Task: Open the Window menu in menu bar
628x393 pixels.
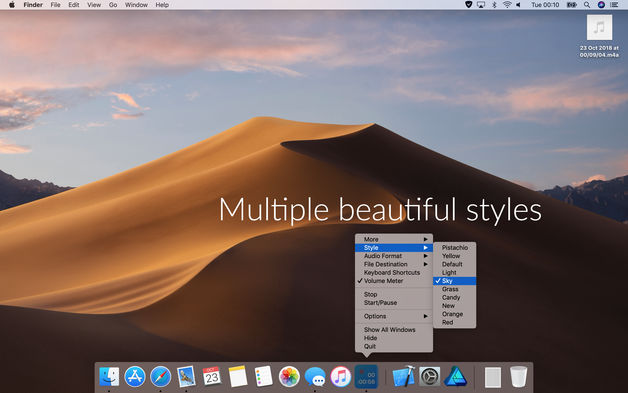Action: point(136,5)
